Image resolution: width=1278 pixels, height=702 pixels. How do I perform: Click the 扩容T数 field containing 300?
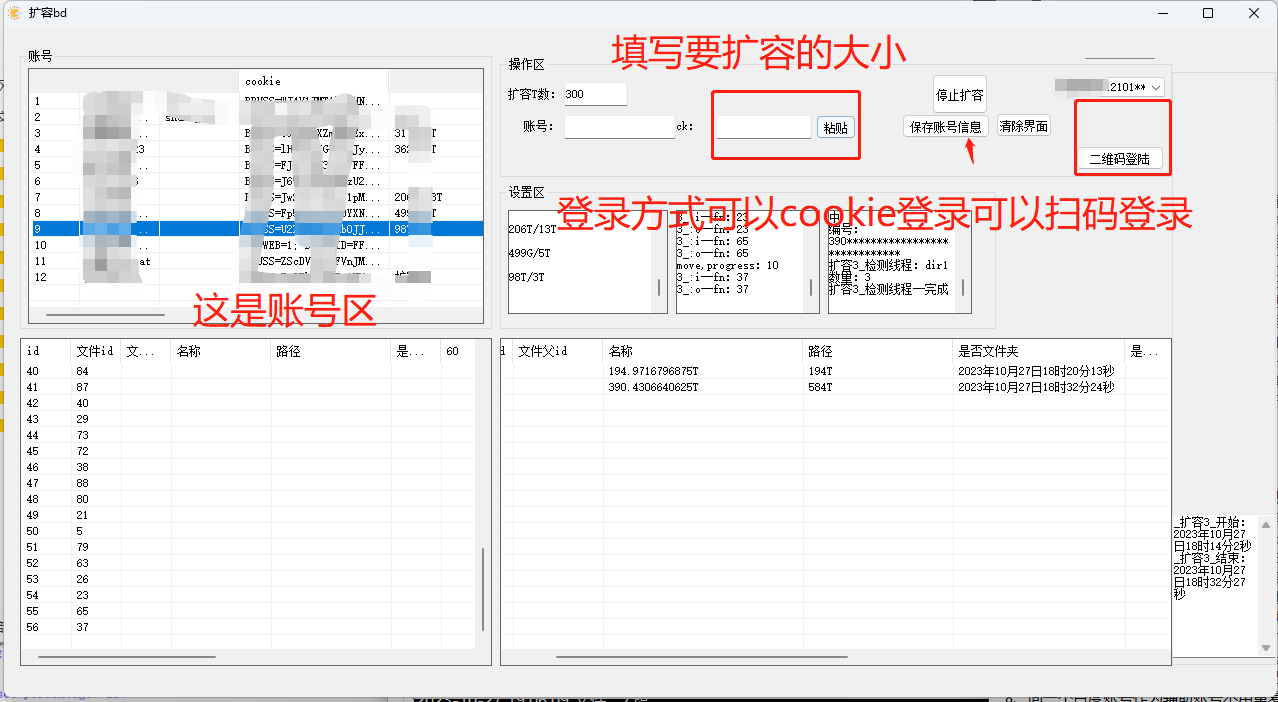coord(595,92)
